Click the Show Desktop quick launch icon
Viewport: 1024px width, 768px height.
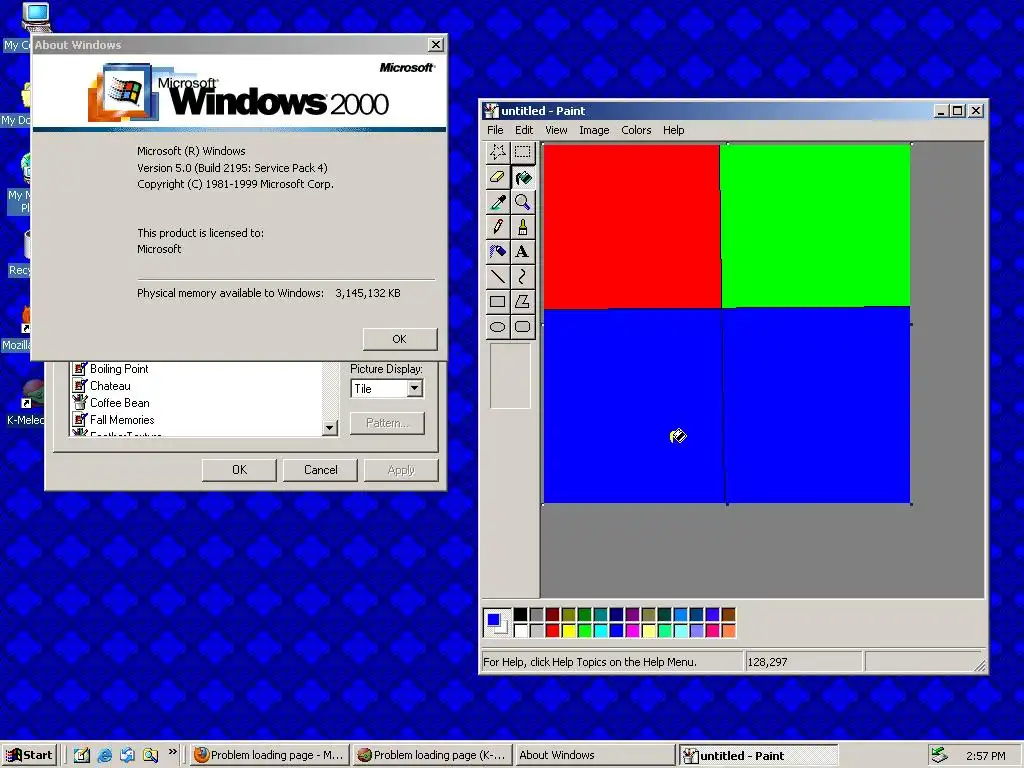pos(82,755)
